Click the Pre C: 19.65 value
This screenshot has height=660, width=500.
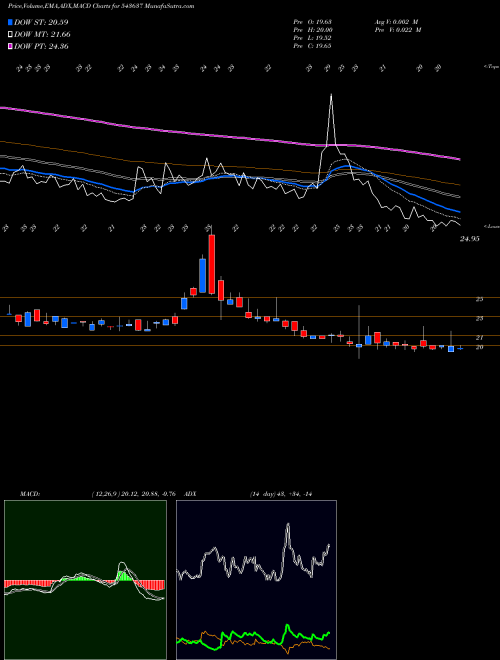312,46
